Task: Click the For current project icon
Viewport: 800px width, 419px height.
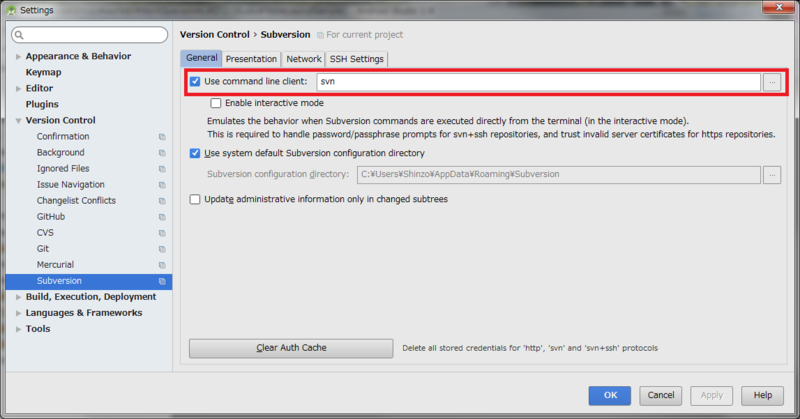Action: [320, 35]
